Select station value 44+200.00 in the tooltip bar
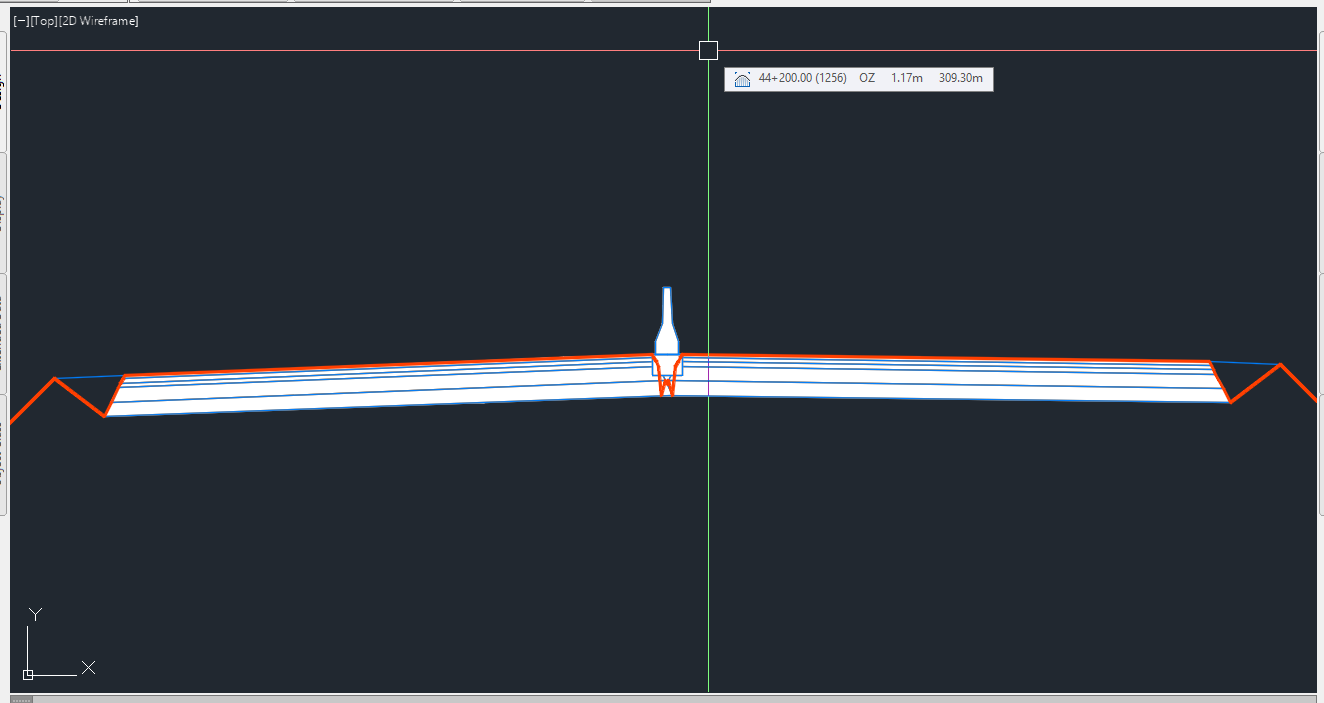1324x703 pixels. 785,78
